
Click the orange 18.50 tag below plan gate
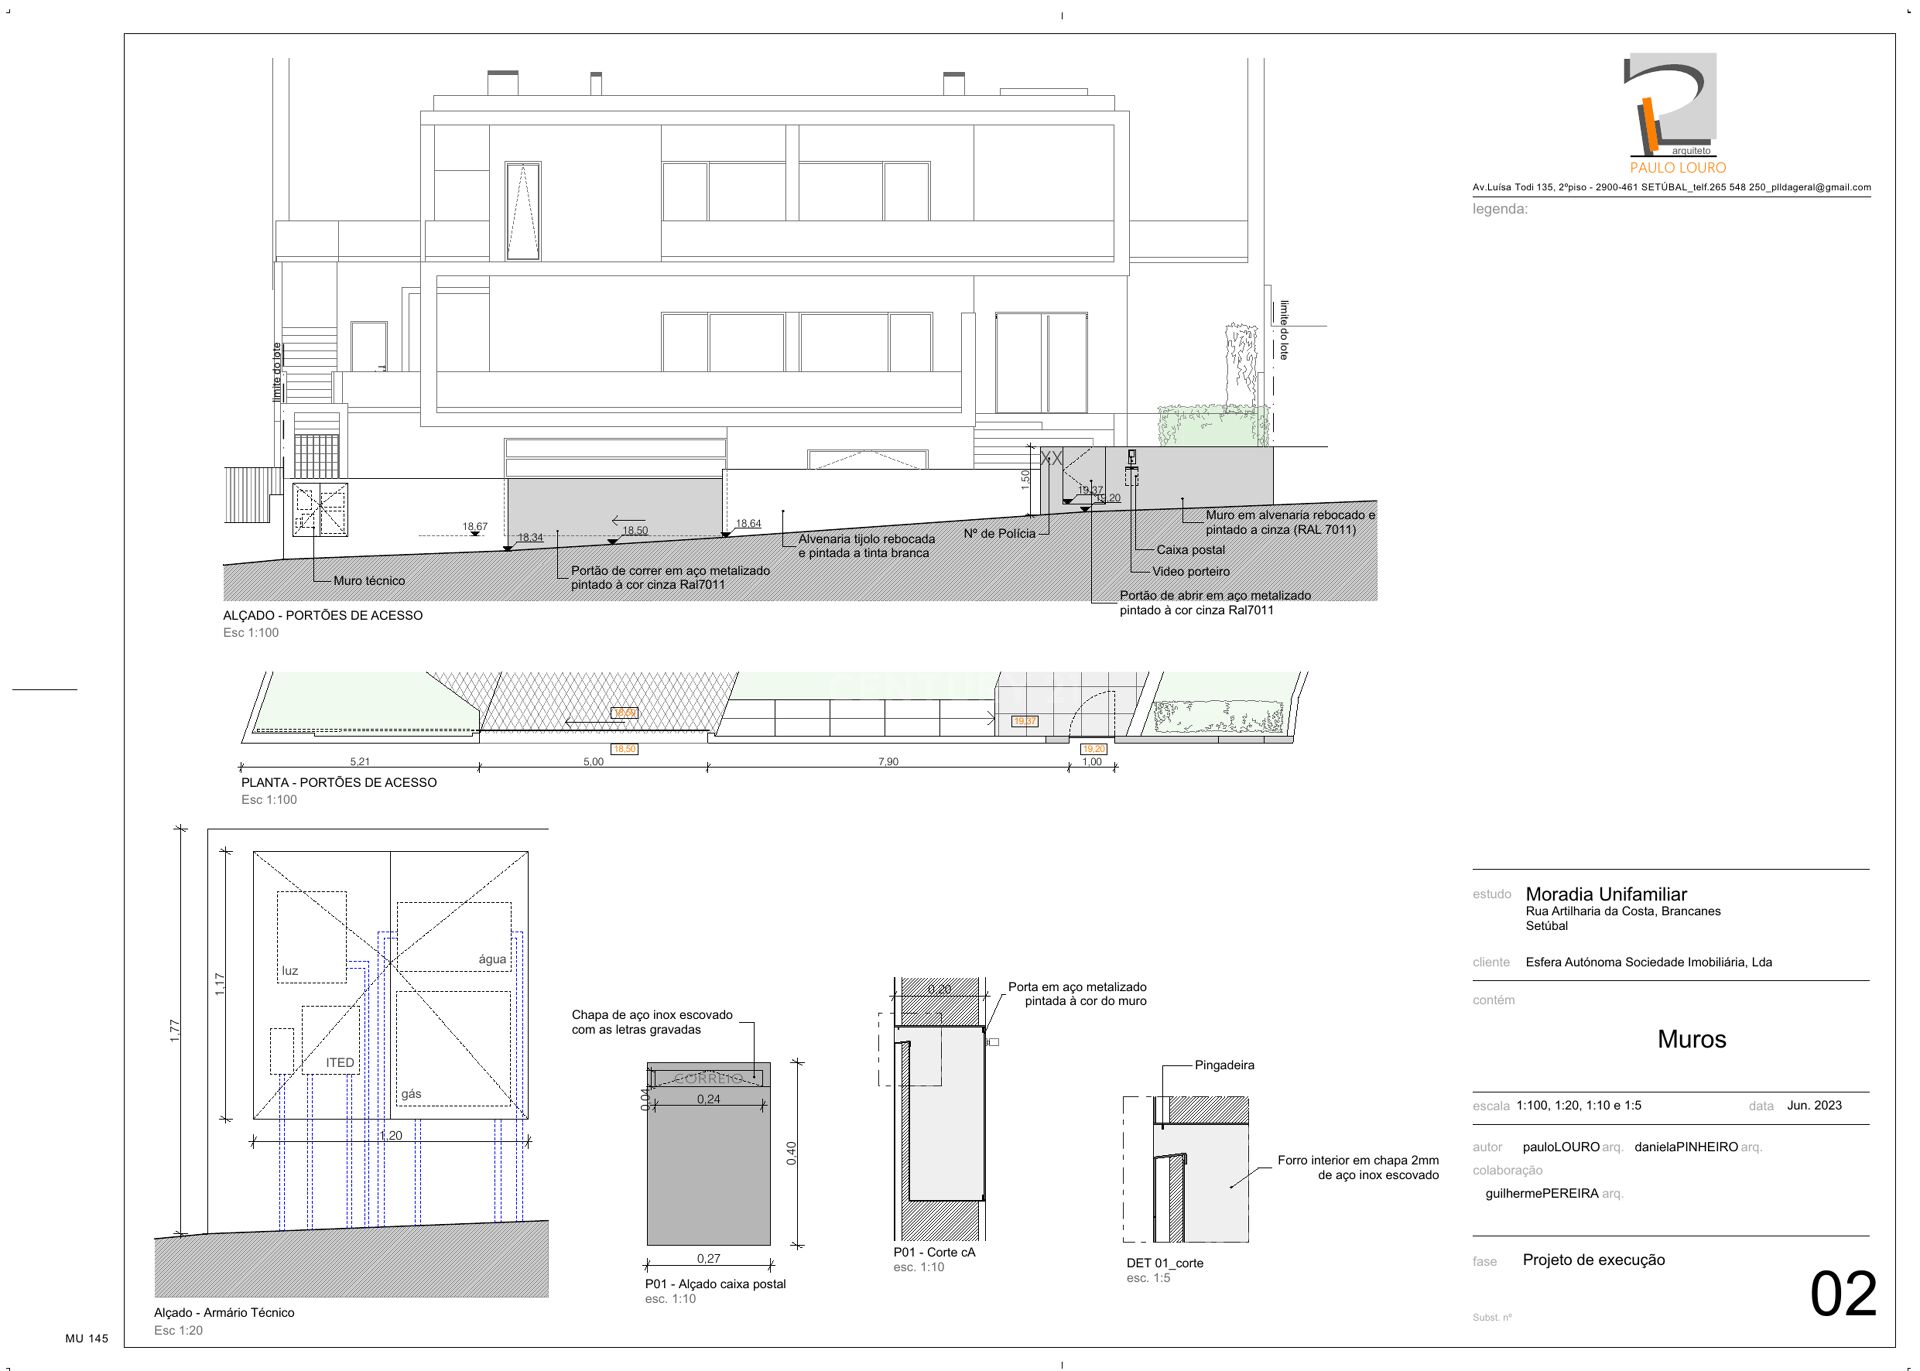point(624,749)
